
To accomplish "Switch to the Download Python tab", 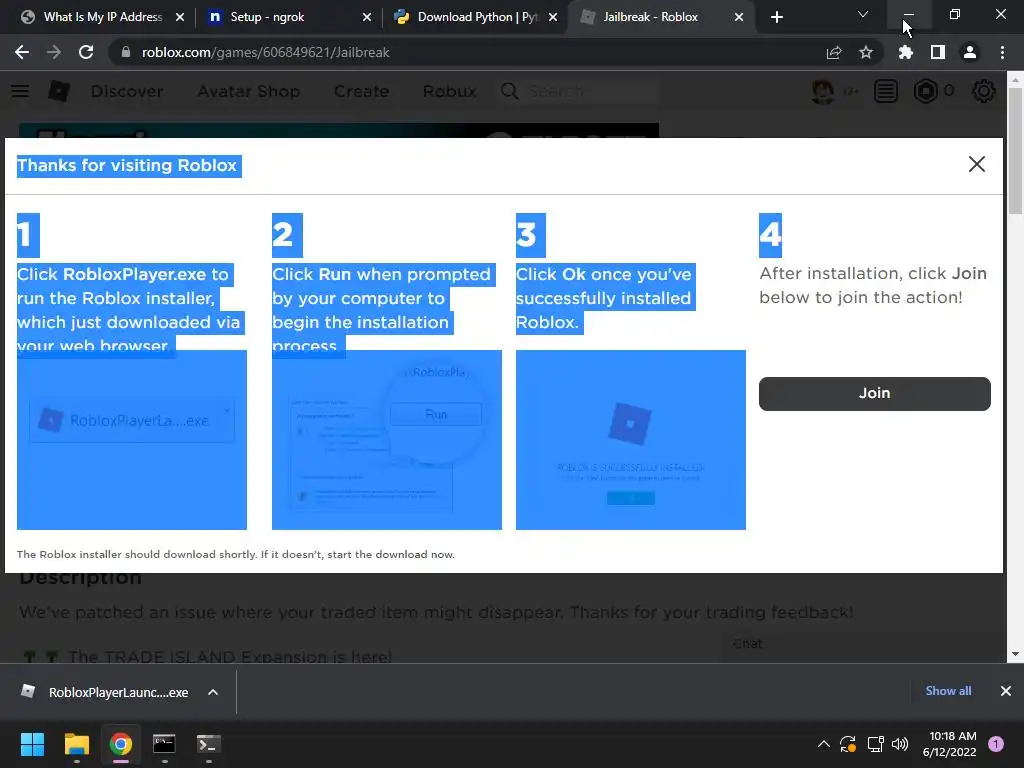I will click(476, 17).
